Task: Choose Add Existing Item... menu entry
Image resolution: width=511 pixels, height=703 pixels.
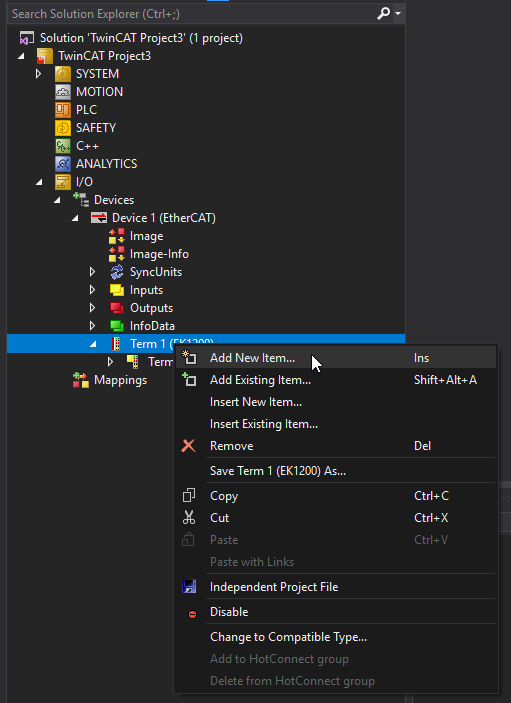Action: click(x=336, y=380)
